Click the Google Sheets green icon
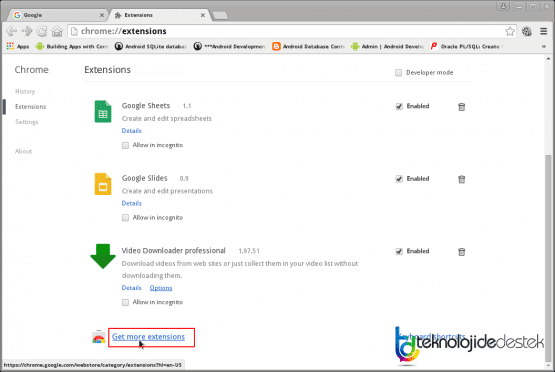 click(x=103, y=111)
